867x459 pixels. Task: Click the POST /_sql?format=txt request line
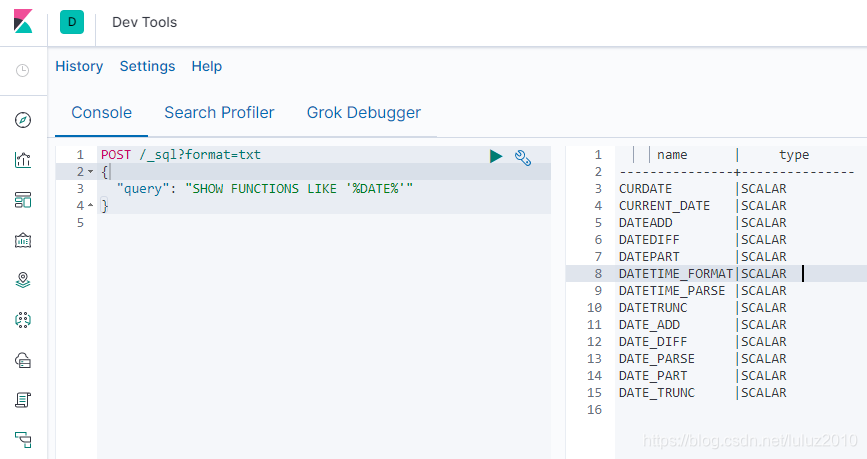[180, 155]
